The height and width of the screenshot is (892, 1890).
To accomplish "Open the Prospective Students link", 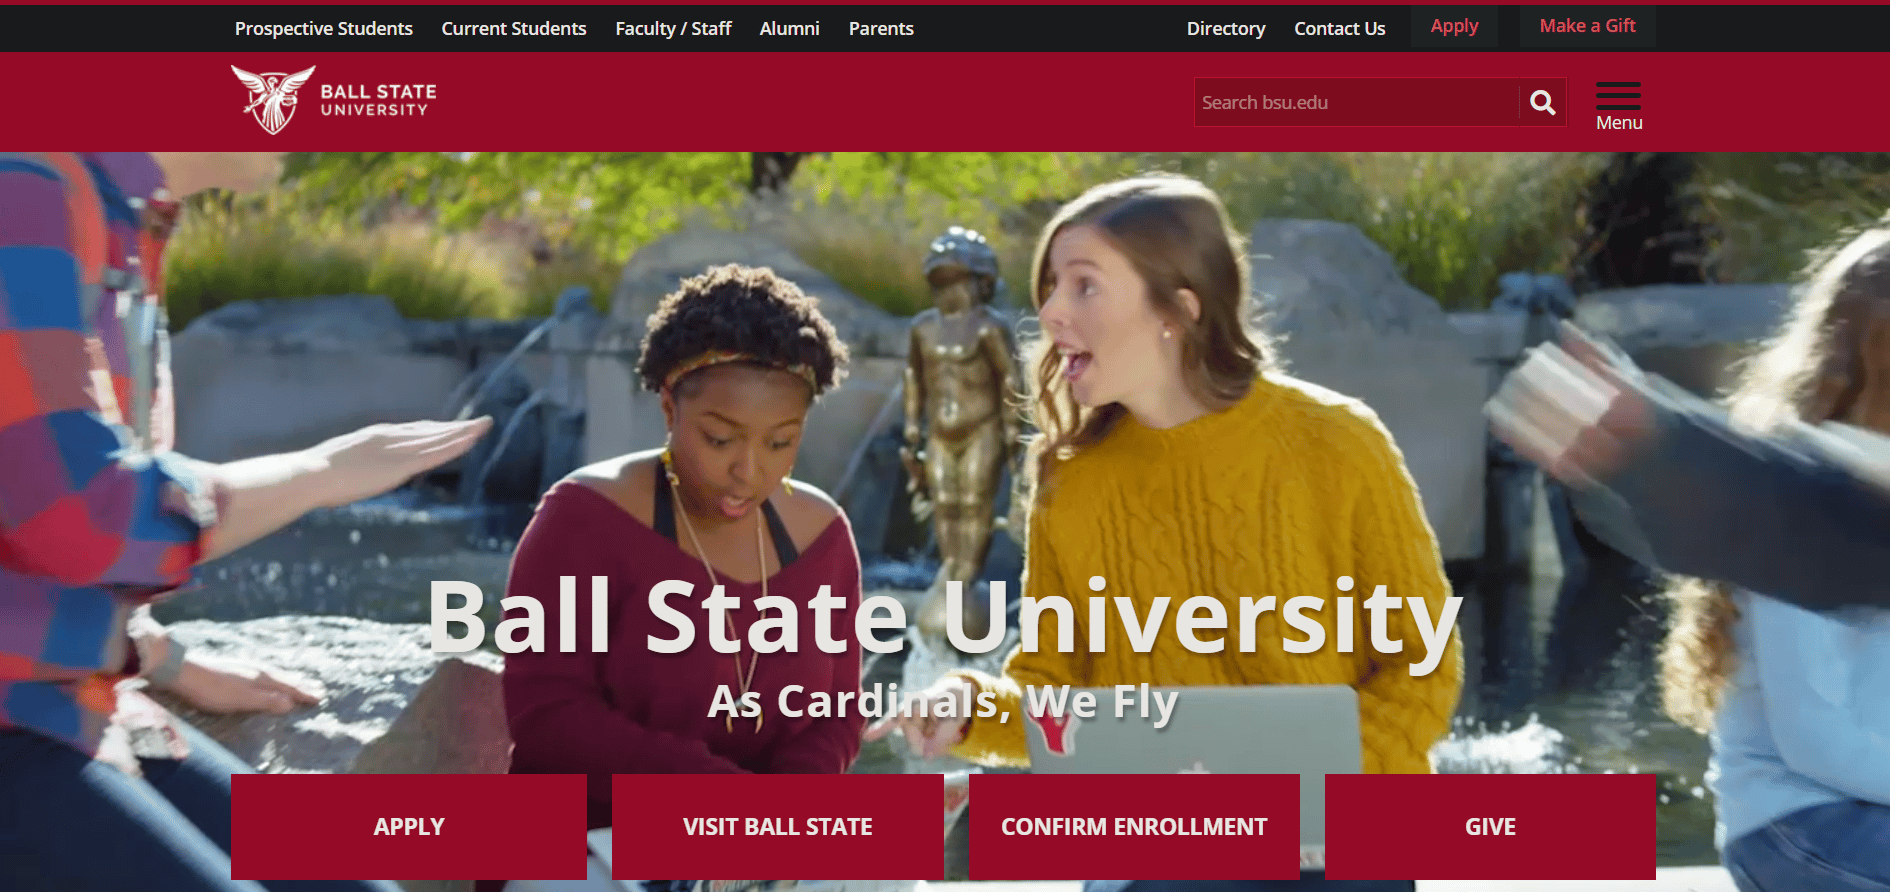I will click(323, 28).
